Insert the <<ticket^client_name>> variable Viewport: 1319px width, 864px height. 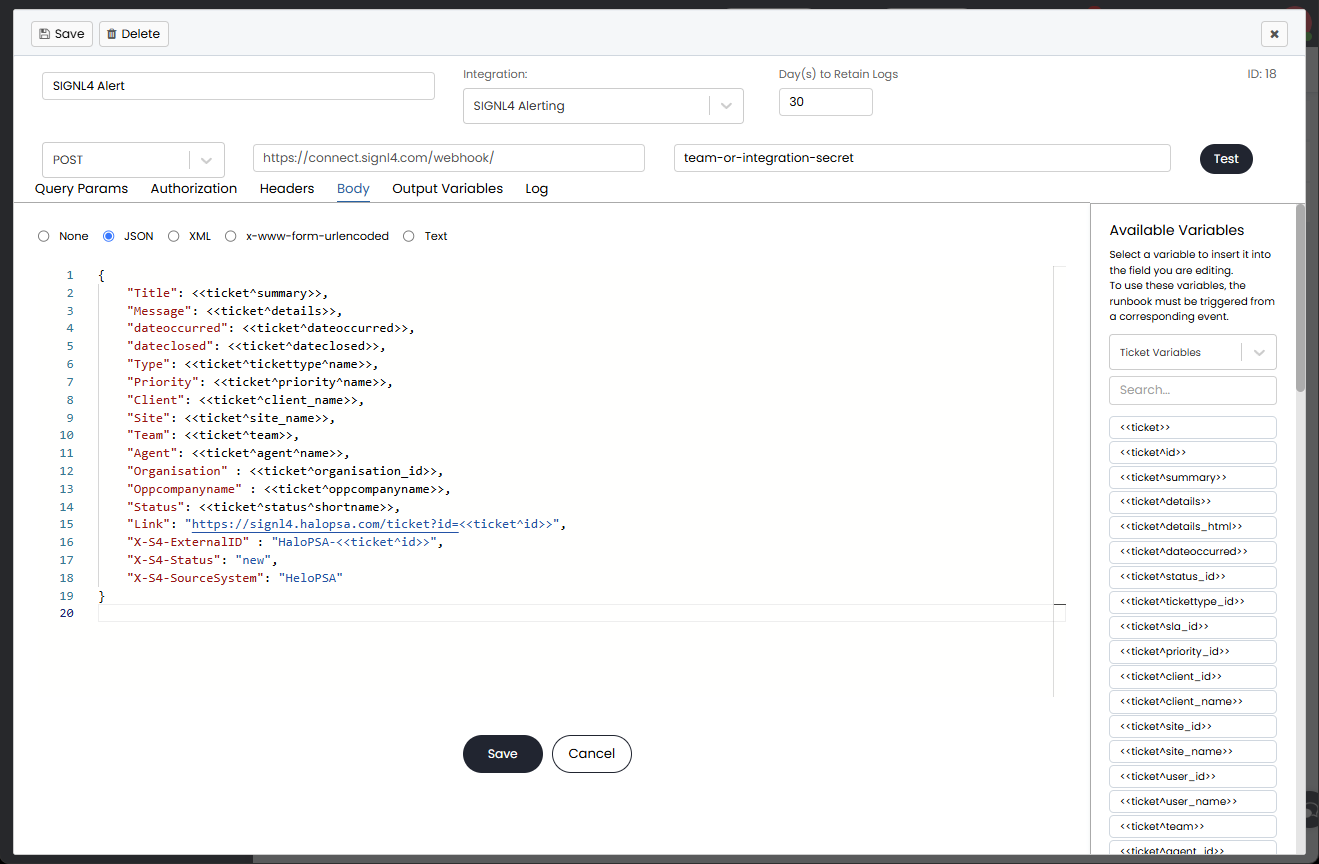pos(1193,702)
